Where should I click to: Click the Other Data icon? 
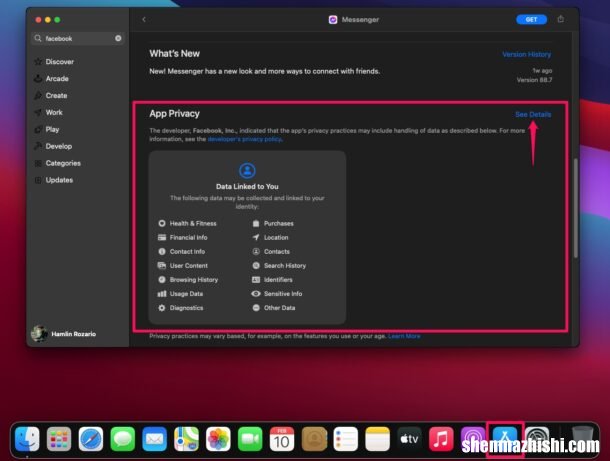256,308
